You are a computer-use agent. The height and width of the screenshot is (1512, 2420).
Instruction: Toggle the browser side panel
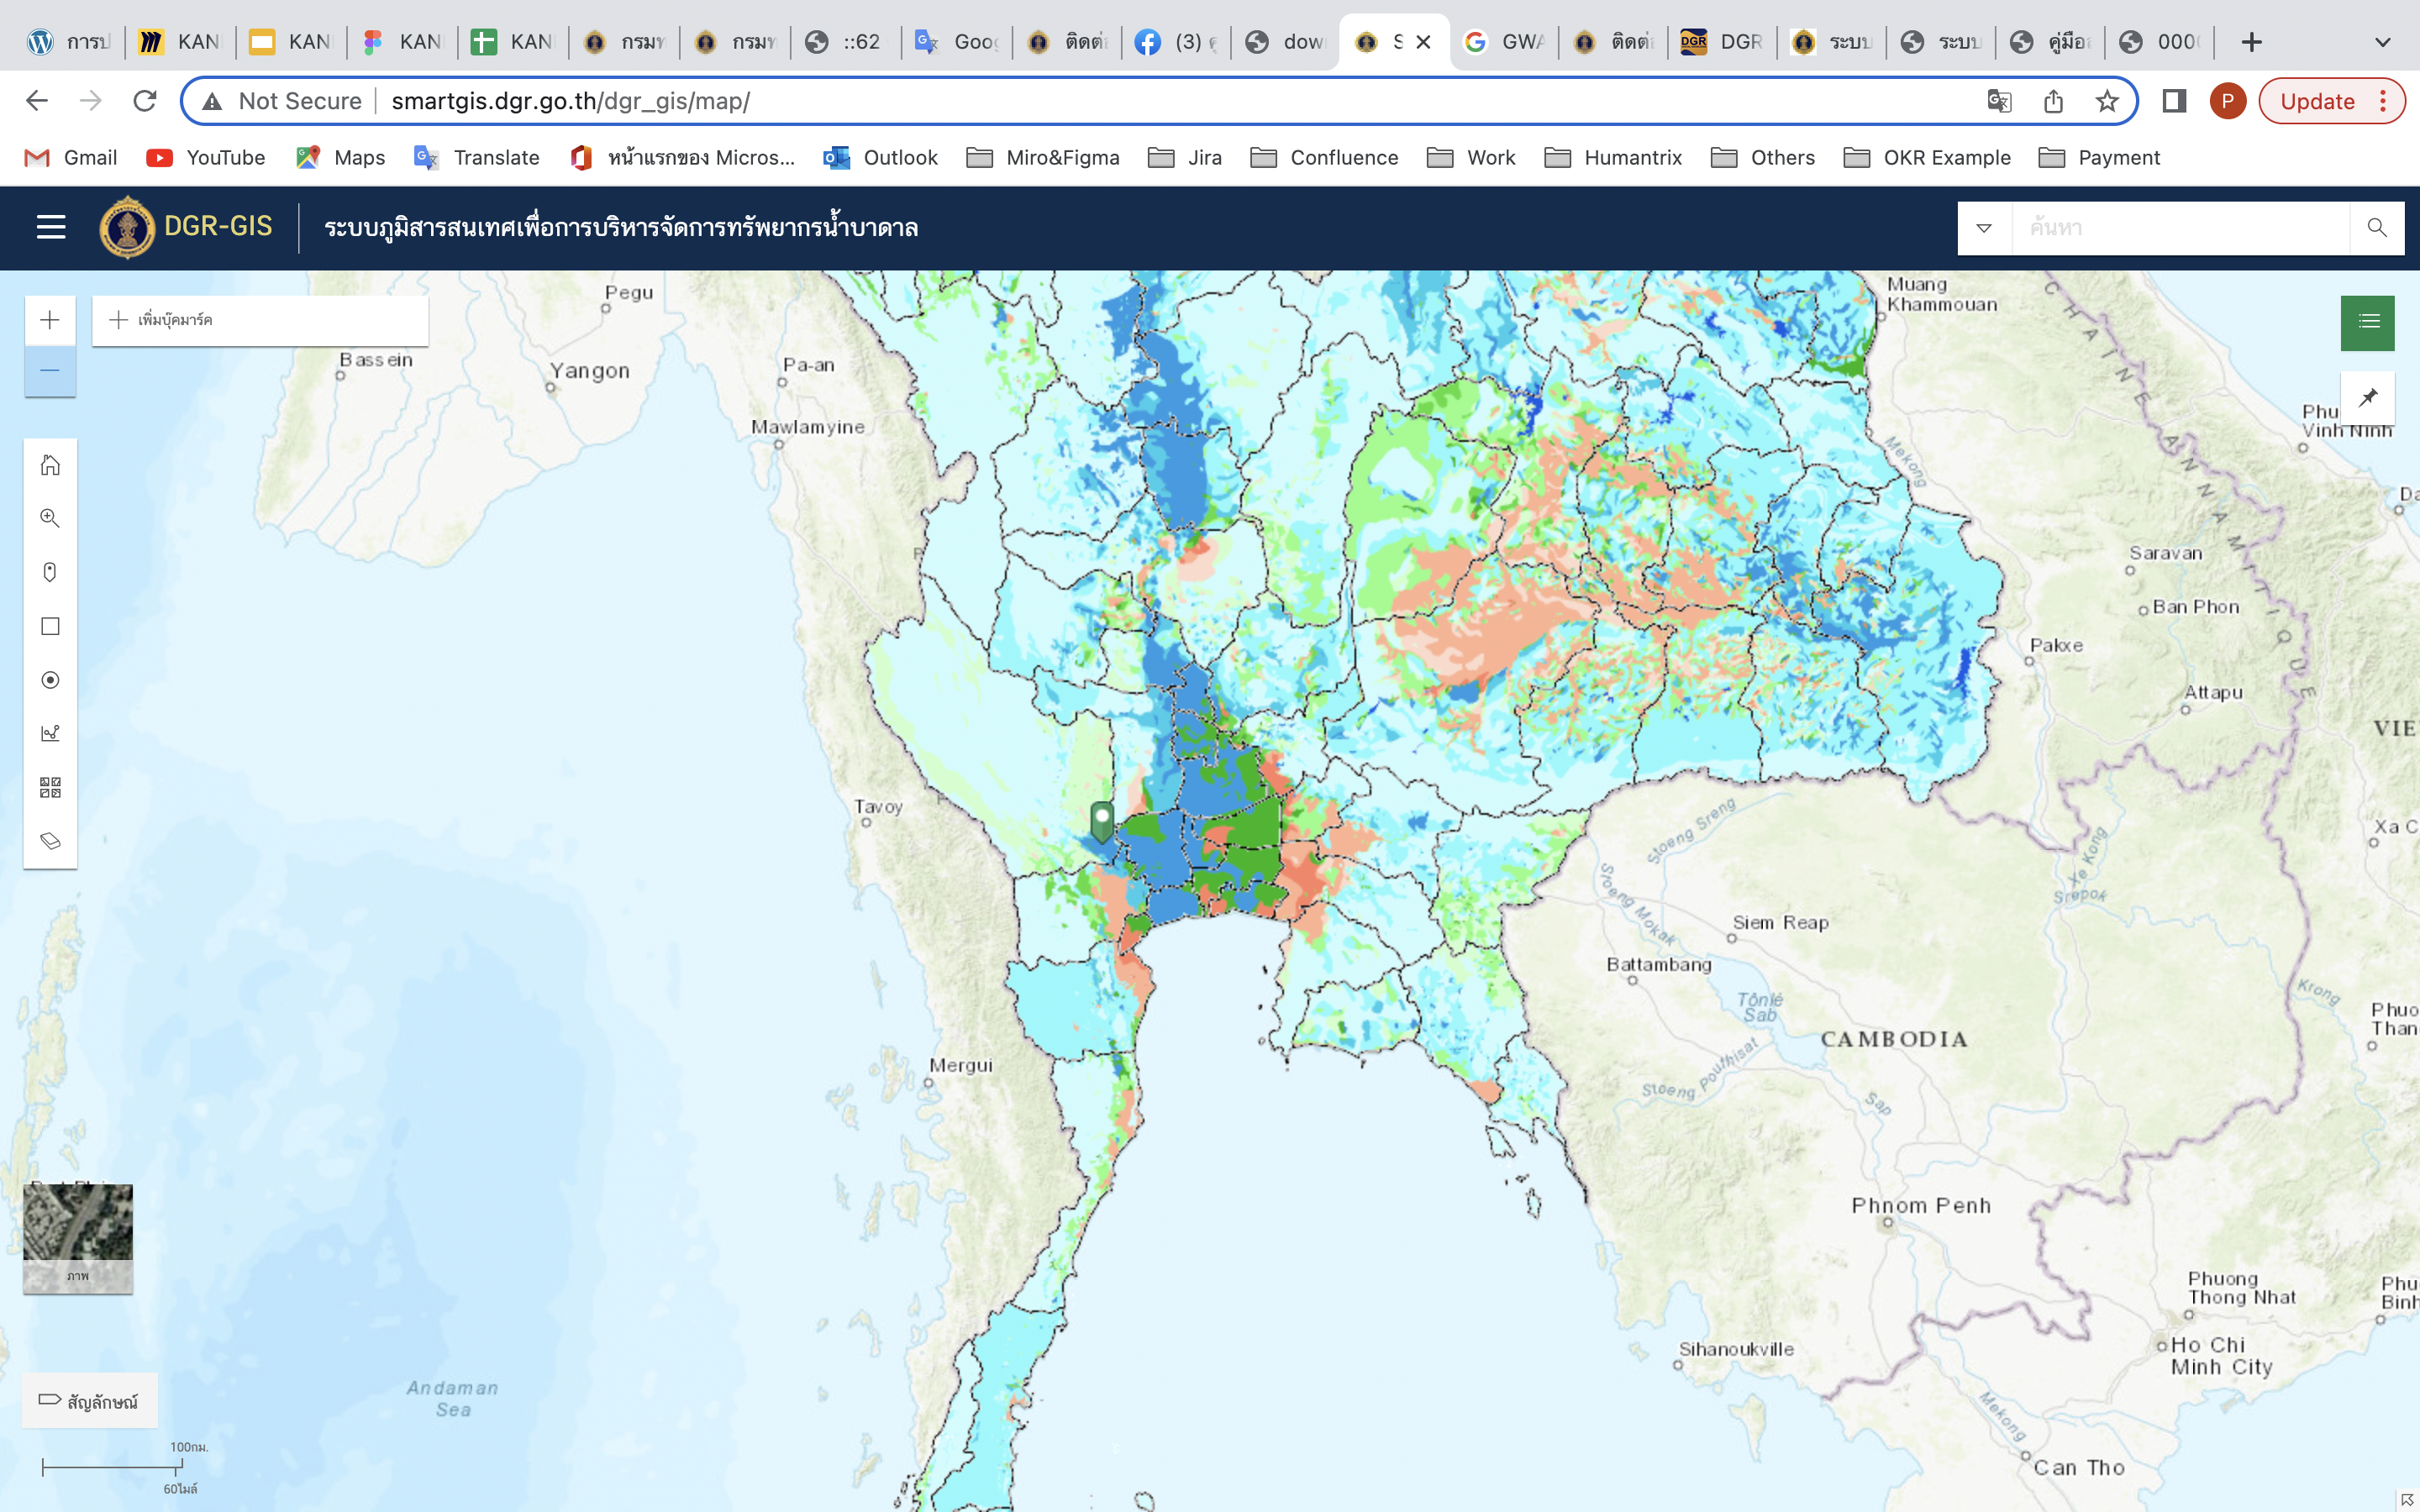[2174, 101]
